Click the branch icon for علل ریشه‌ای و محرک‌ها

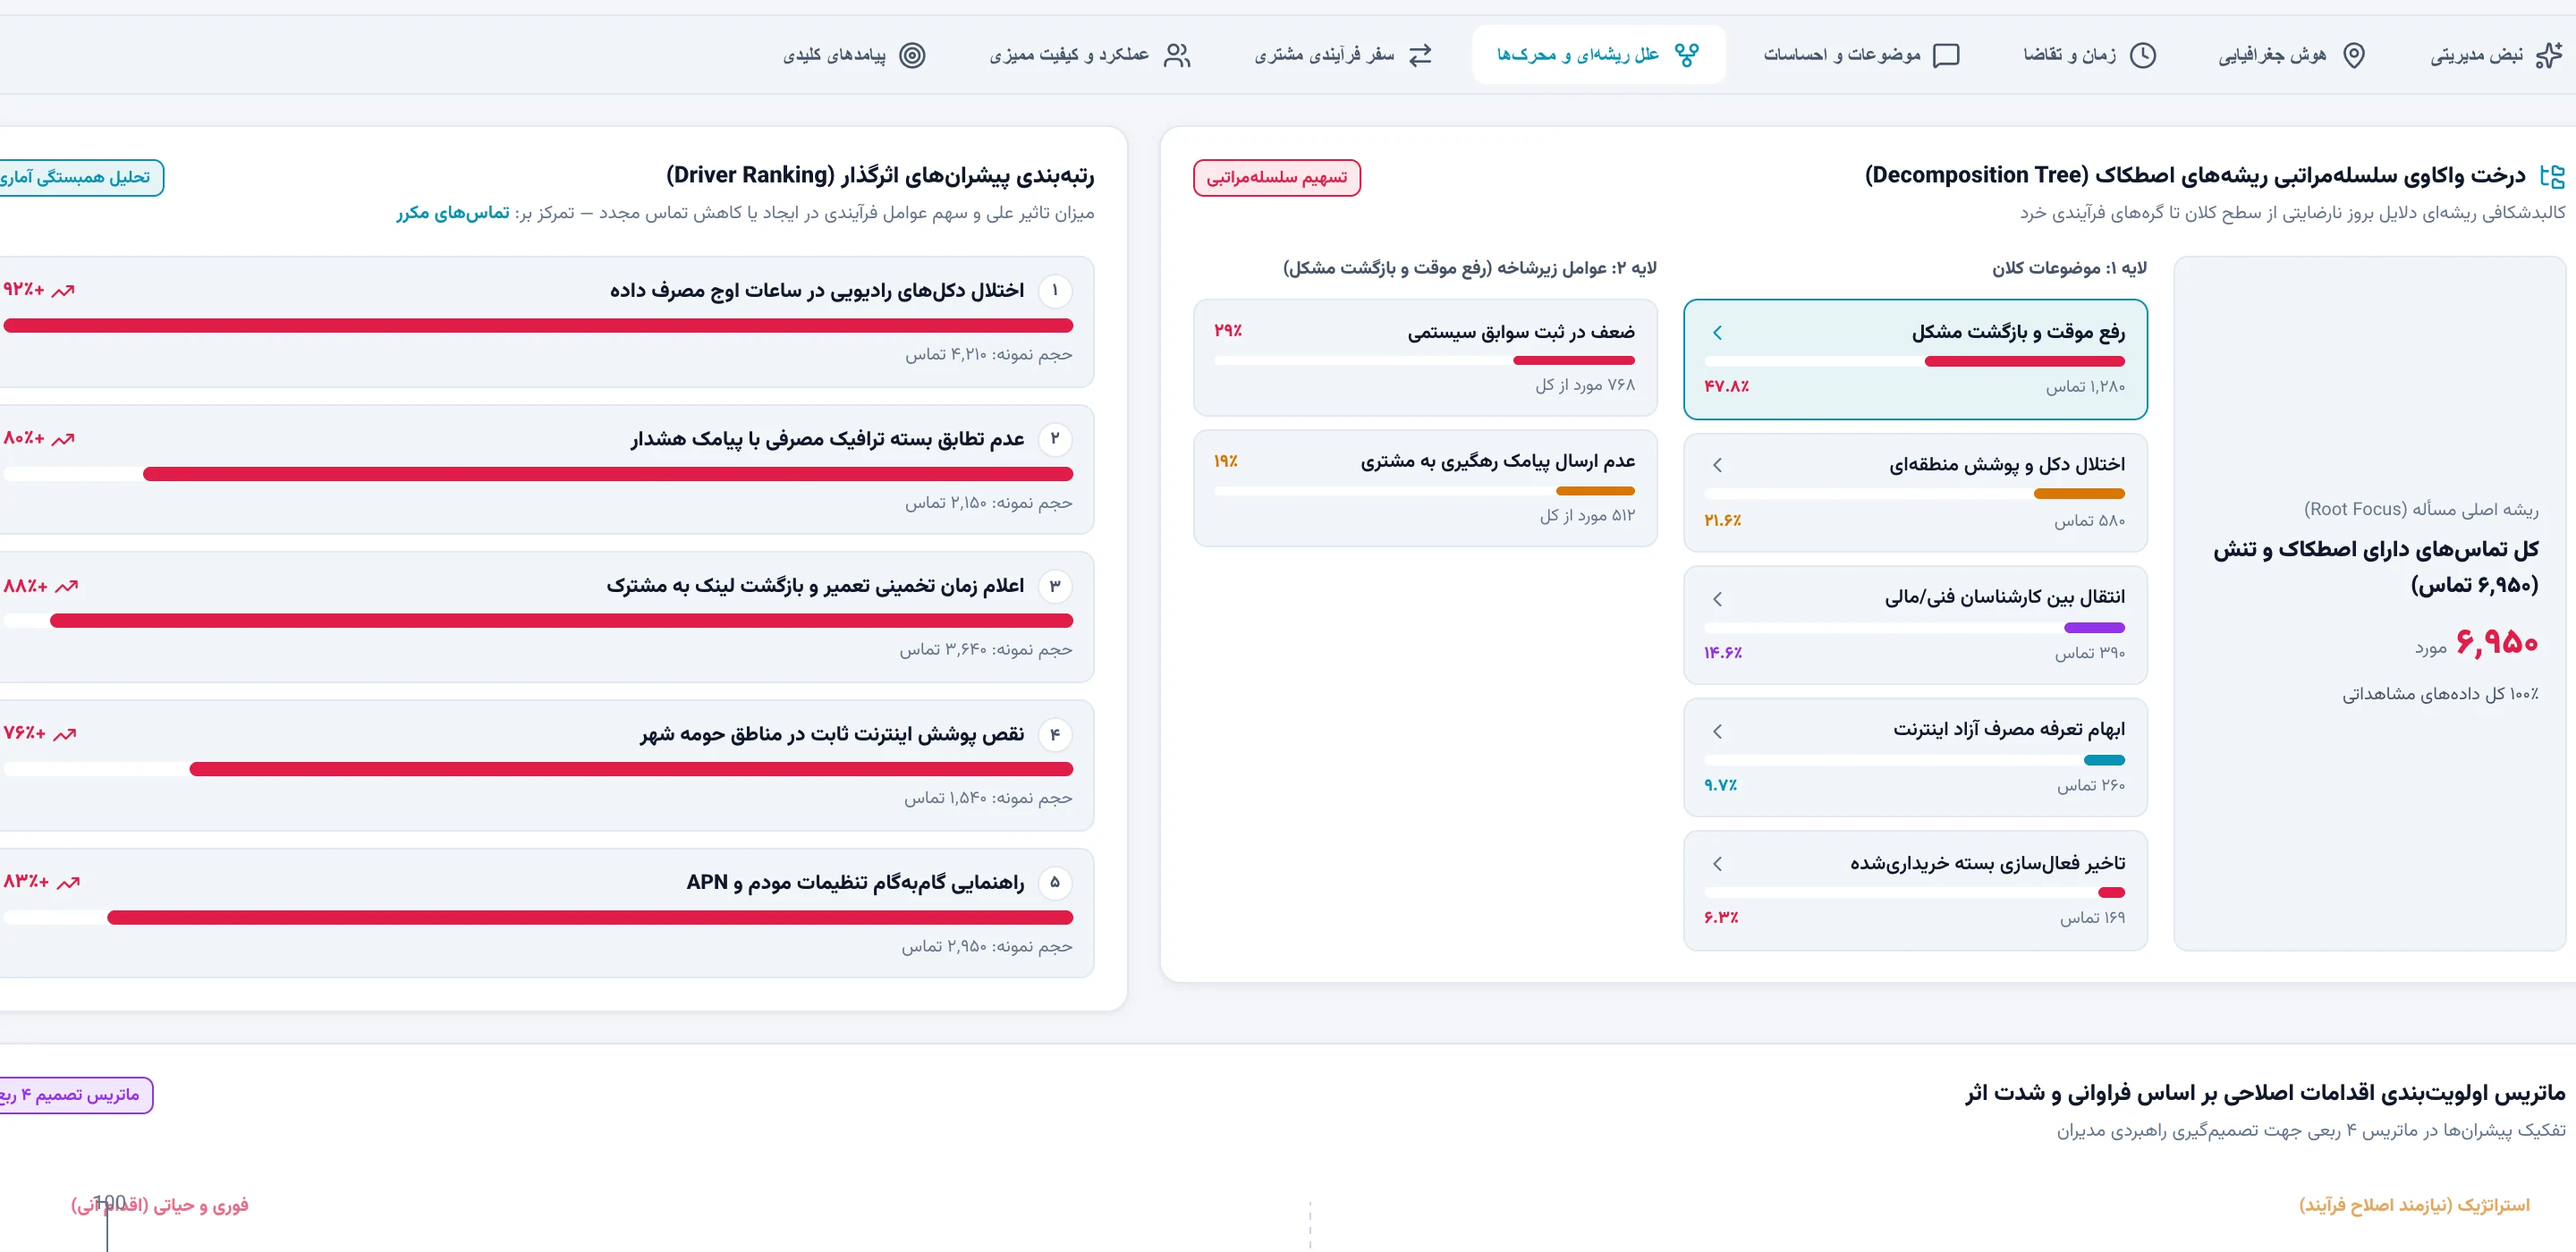[1687, 55]
